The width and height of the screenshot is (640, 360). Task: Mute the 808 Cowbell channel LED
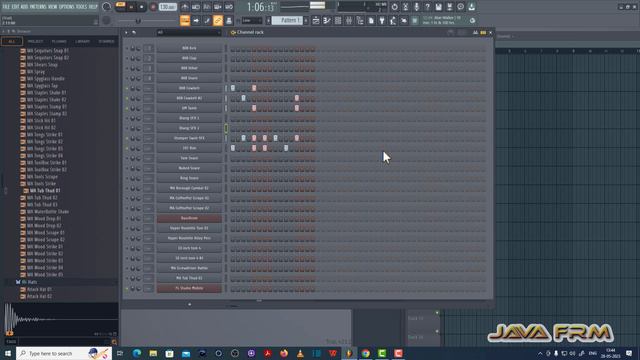coord(127,89)
